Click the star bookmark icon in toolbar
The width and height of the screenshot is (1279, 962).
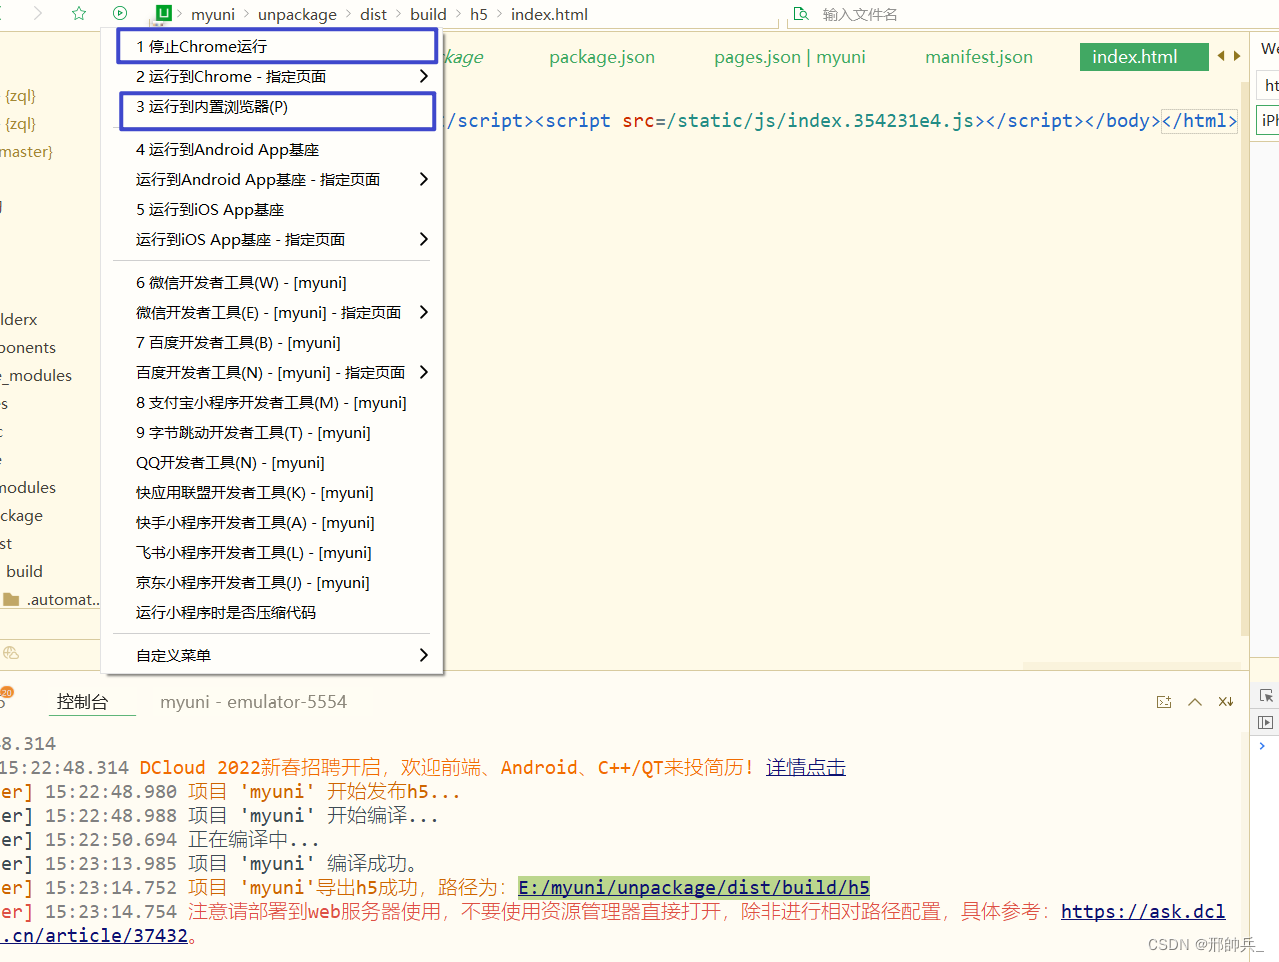pyautogui.click(x=79, y=13)
